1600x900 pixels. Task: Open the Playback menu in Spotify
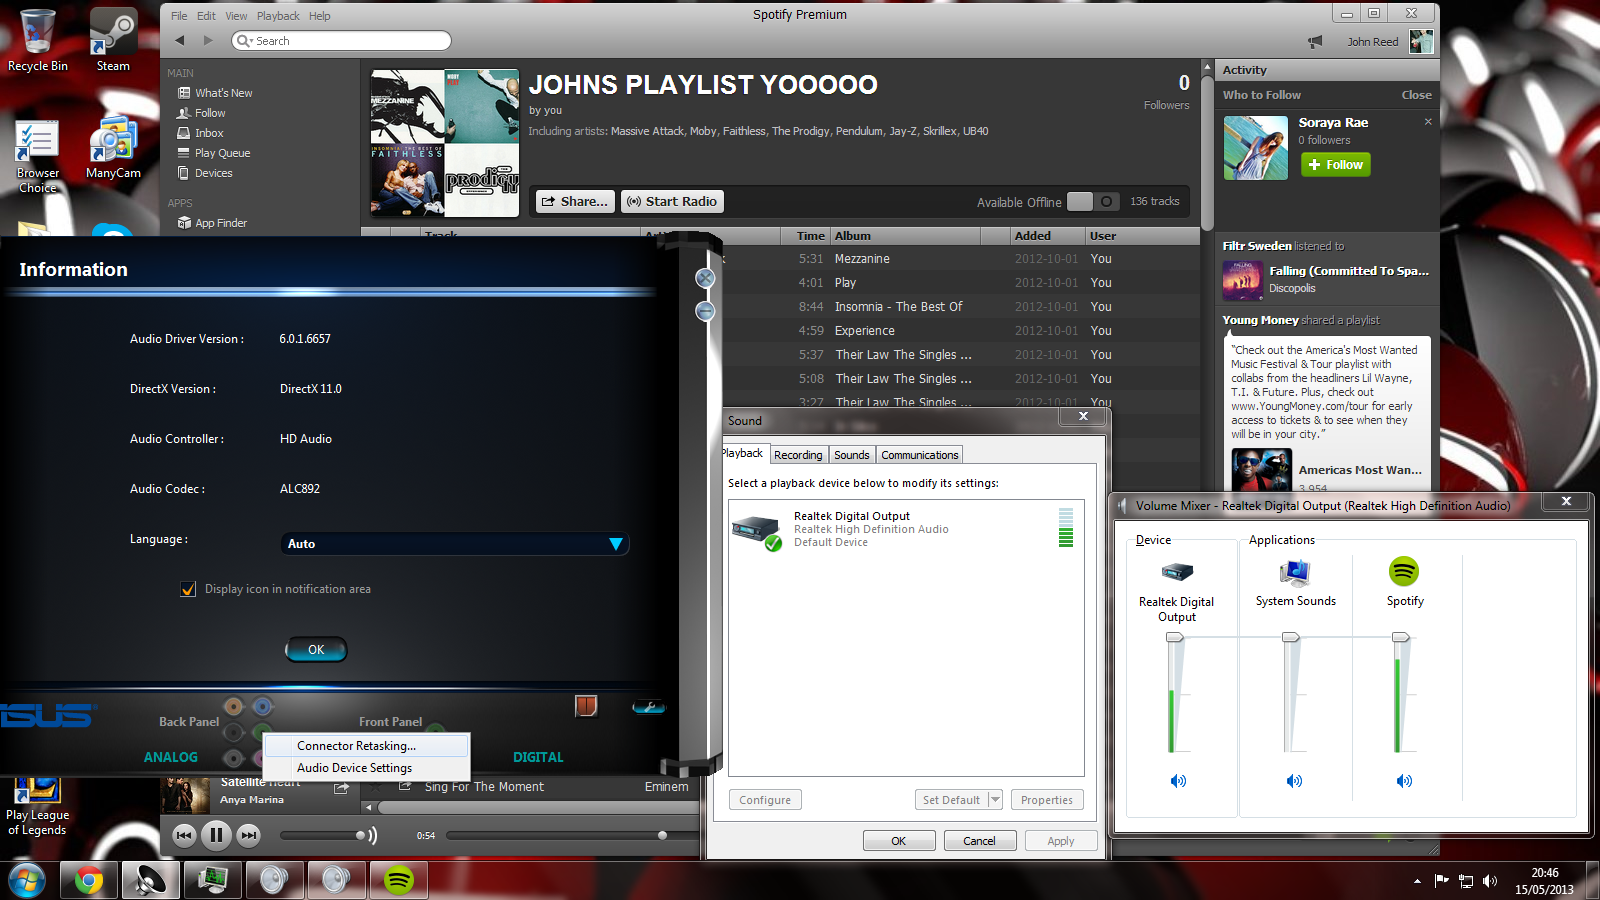pyautogui.click(x=278, y=16)
